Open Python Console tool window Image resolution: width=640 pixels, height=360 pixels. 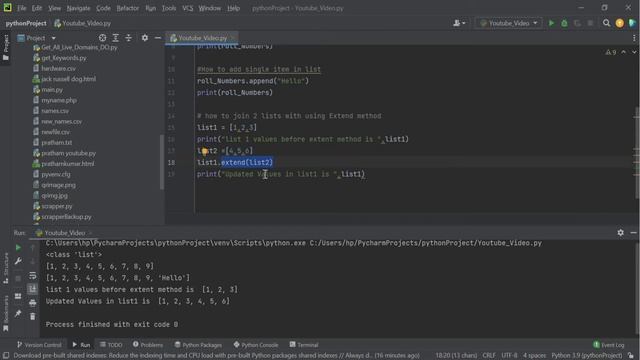coord(256,345)
